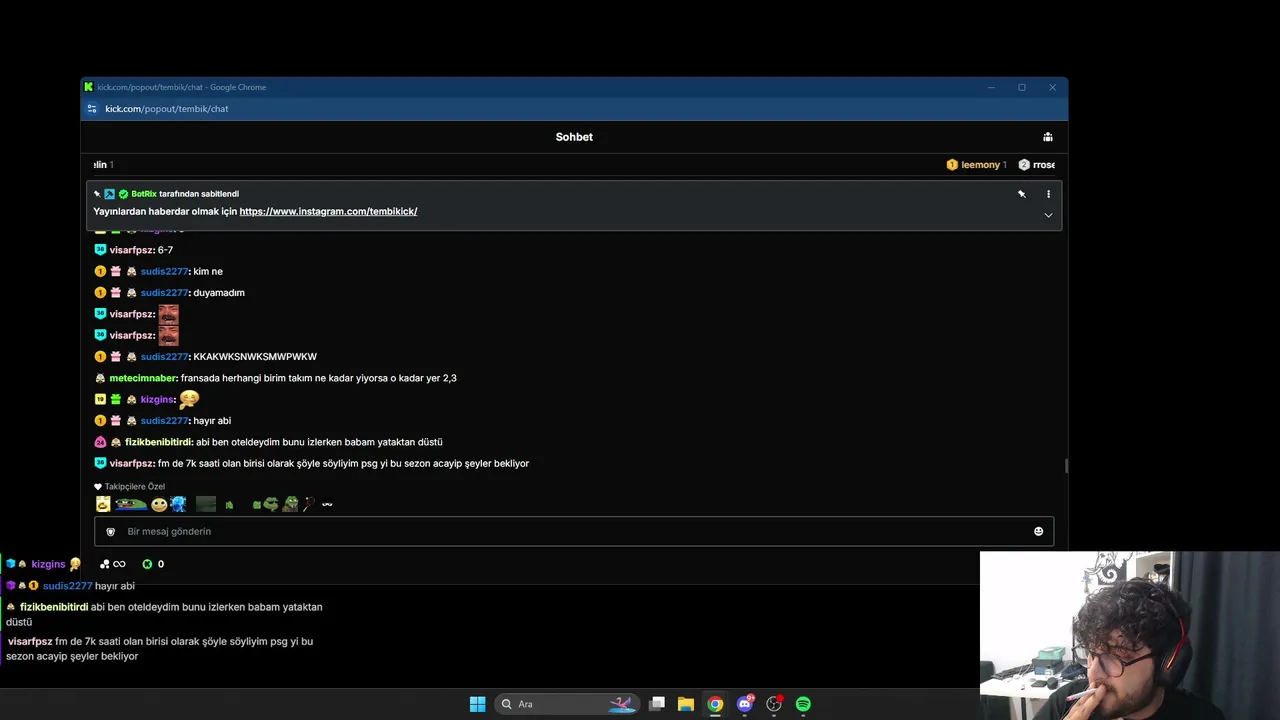This screenshot has height=720, width=1280.
Task: Insert the lying Pepe frog emote
Action: tap(131, 504)
